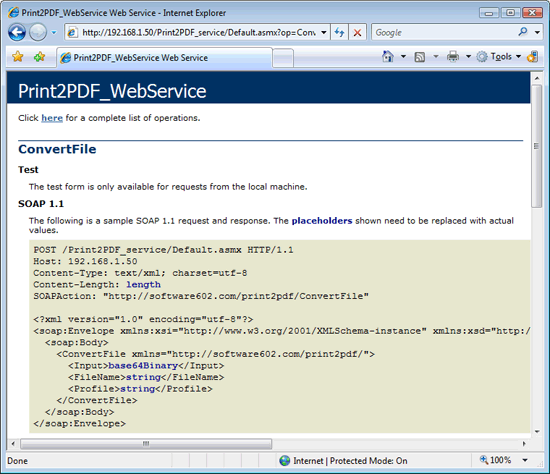Click the Back navigation arrow

17,33
